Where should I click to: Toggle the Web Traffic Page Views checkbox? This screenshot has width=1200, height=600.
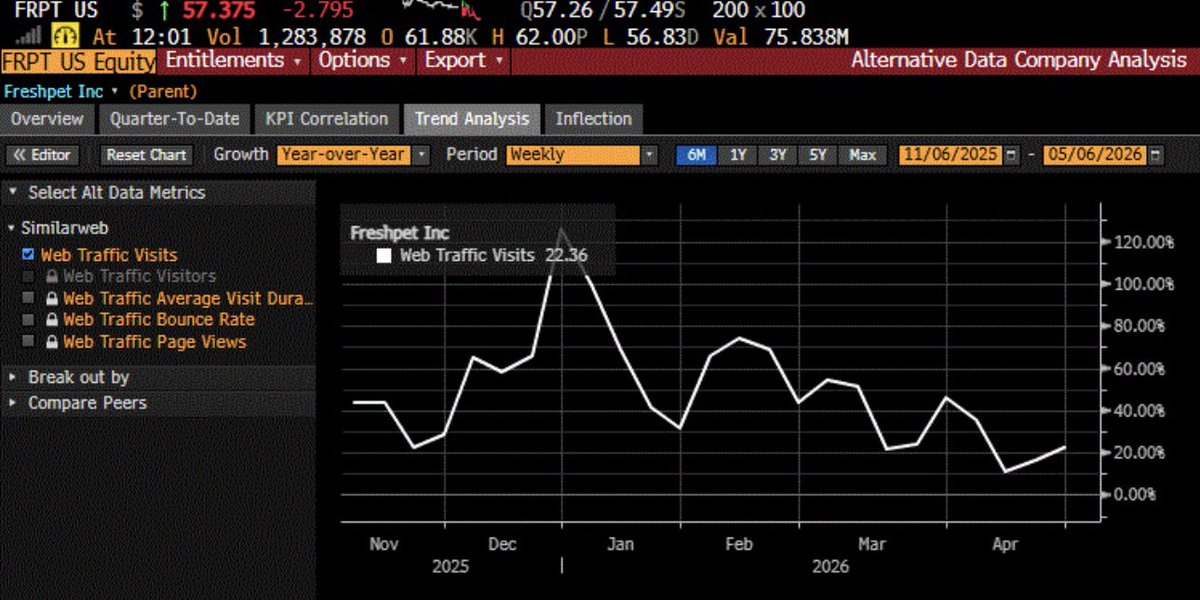[x=28, y=342]
